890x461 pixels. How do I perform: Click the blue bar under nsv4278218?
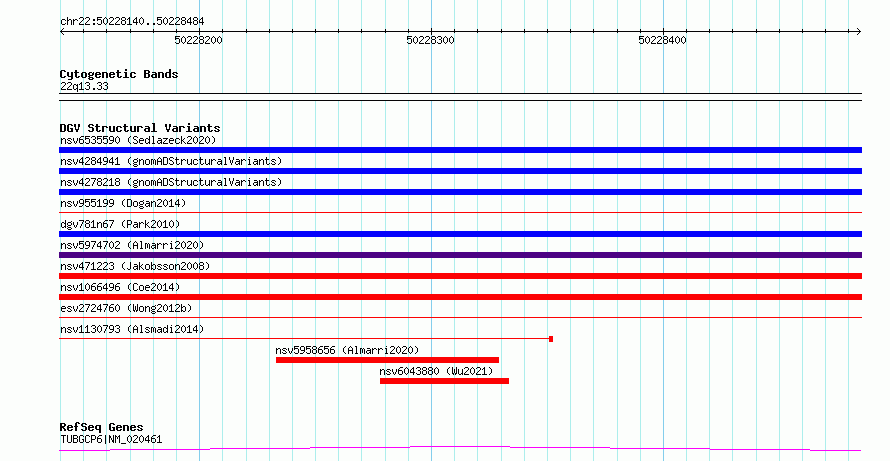click(460, 192)
